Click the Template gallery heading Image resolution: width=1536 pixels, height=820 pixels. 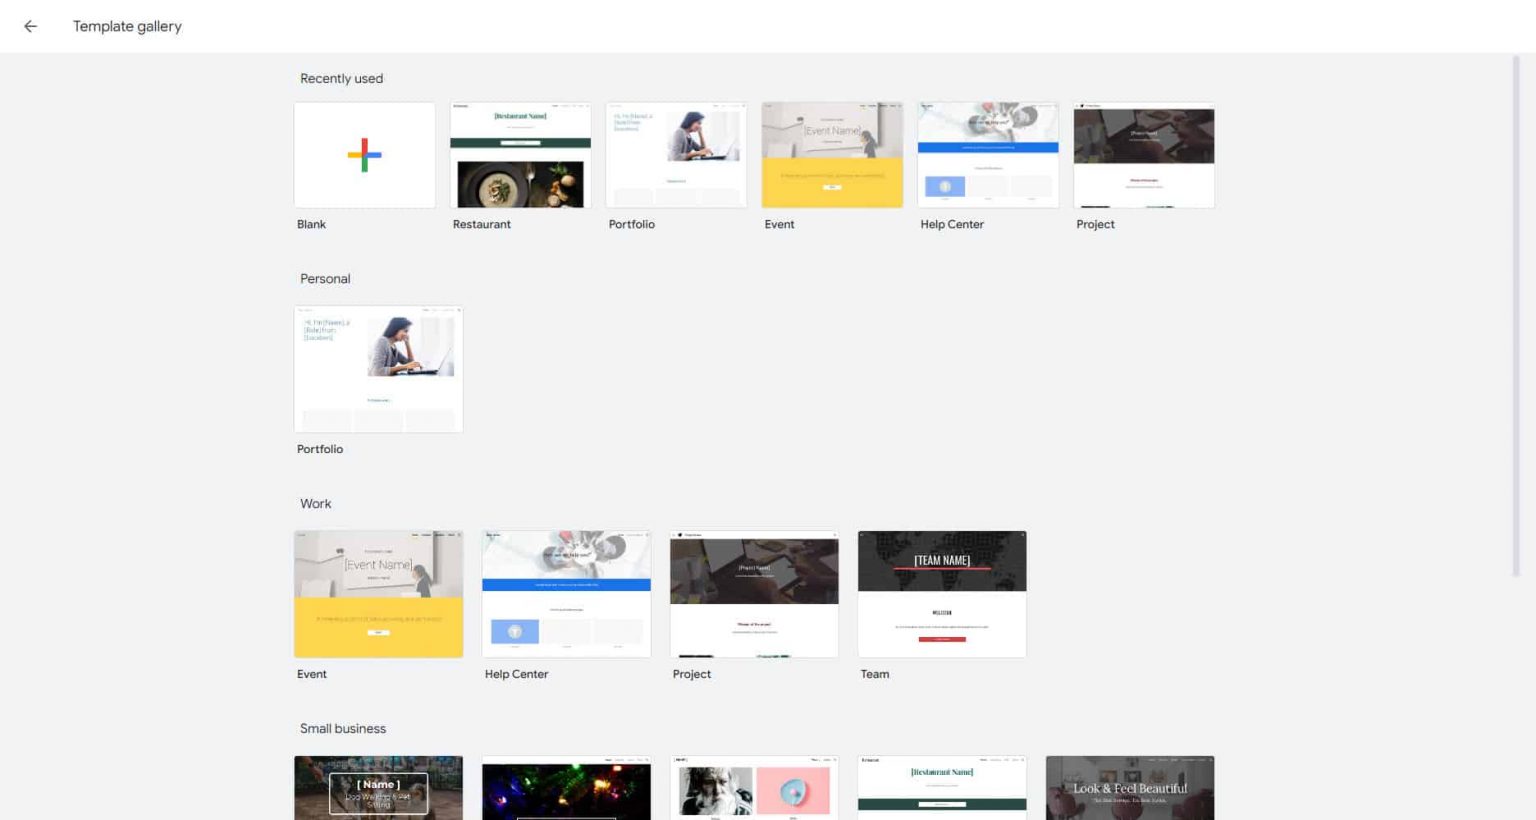(127, 26)
